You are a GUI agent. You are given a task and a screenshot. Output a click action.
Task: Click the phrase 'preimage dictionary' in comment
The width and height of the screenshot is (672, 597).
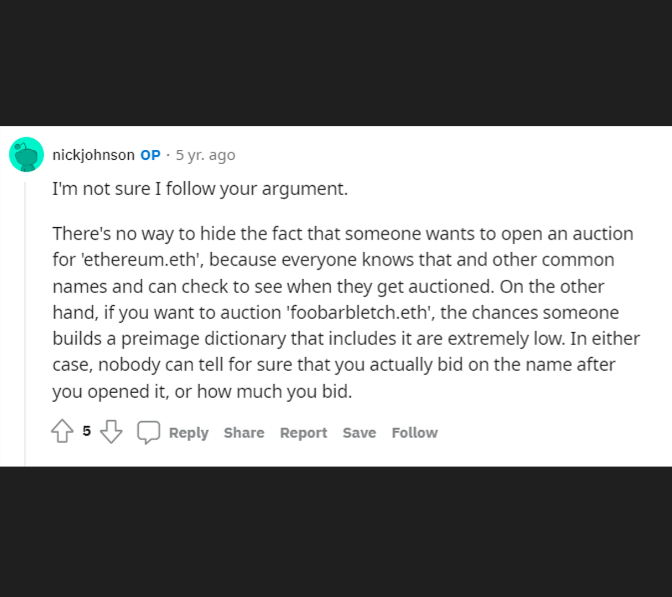point(203,339)
